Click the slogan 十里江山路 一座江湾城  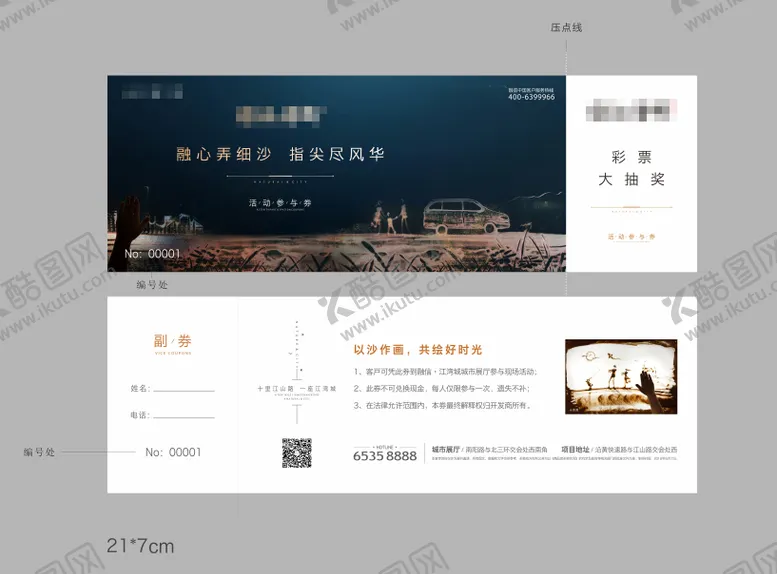tap(297, 389)
